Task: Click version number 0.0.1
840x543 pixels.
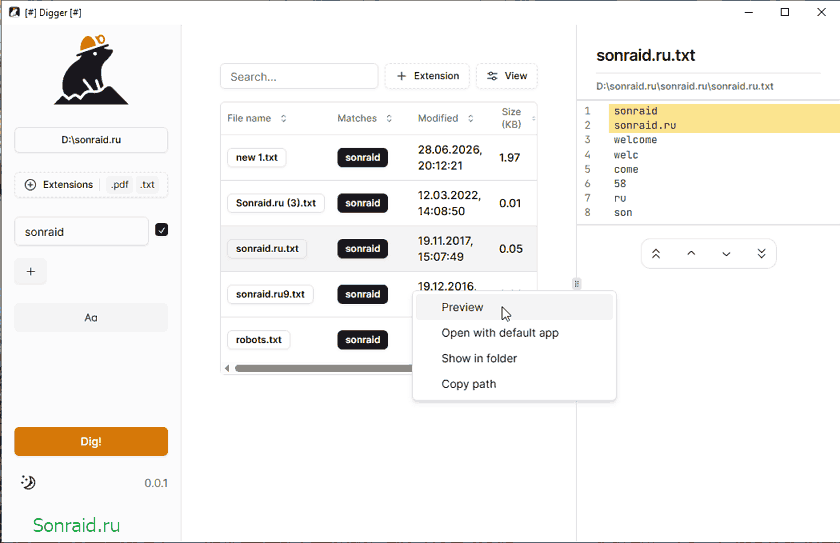Action: coord(156,483)
